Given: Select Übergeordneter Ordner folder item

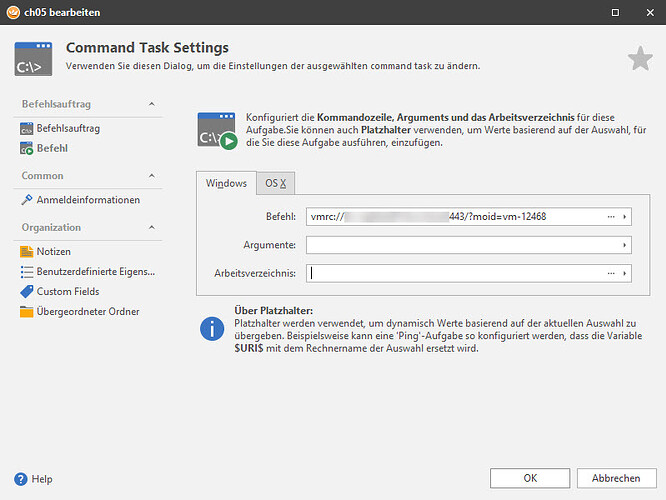Looking at the screenshot, I should pyautogui.click(x=88, y=312).
